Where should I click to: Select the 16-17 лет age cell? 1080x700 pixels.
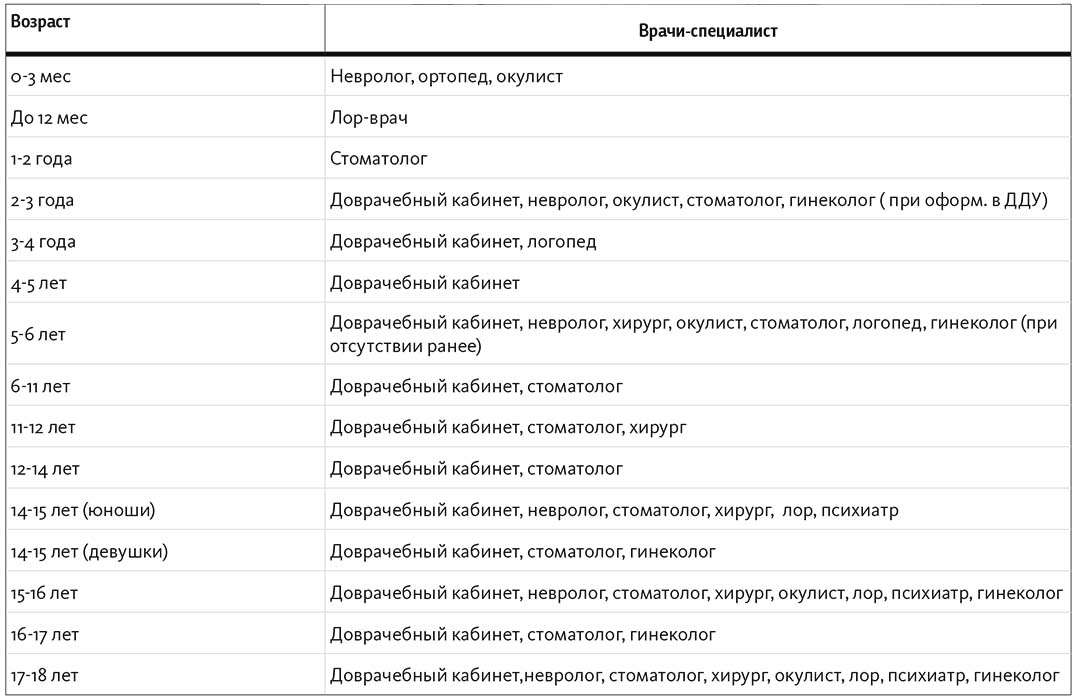pos(165,634)
